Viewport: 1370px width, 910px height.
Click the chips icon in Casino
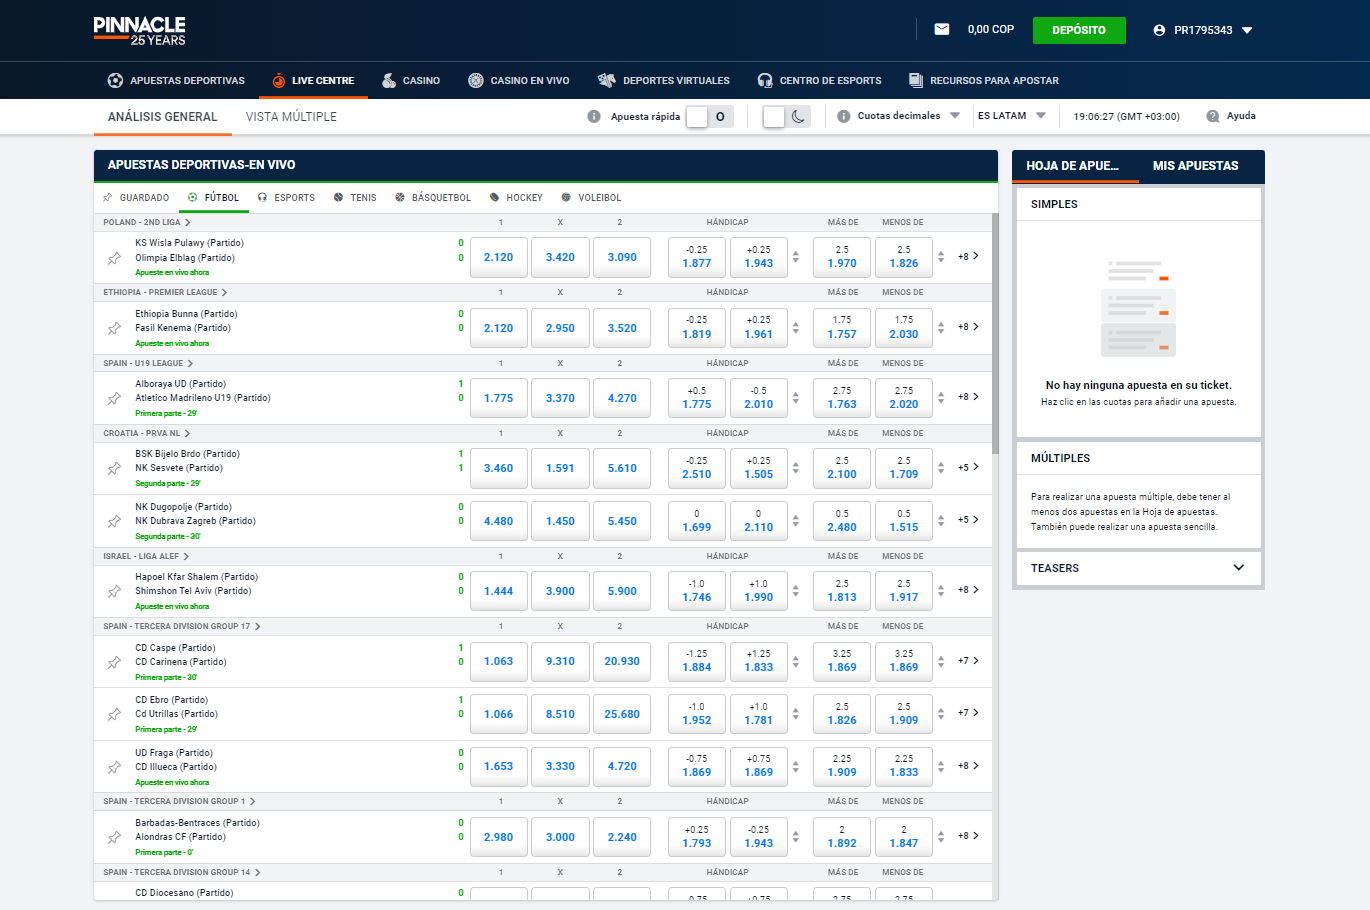click(389, 80)
